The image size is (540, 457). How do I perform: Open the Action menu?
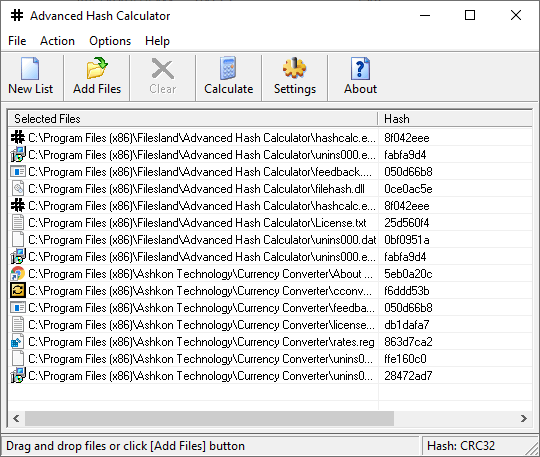coord(57,41)
